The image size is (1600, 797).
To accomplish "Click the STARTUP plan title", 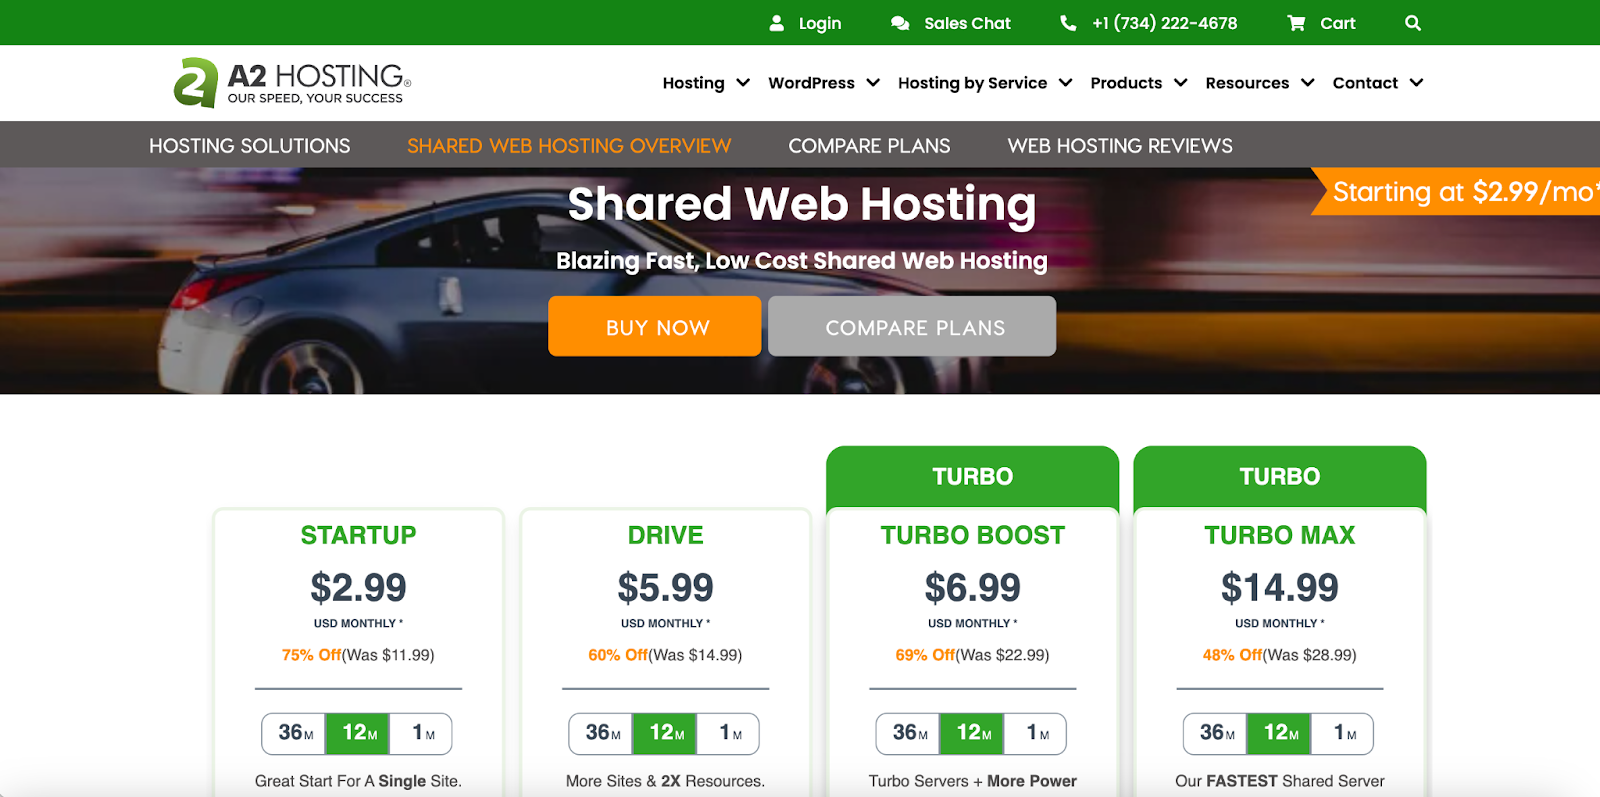I will point(358,535).
